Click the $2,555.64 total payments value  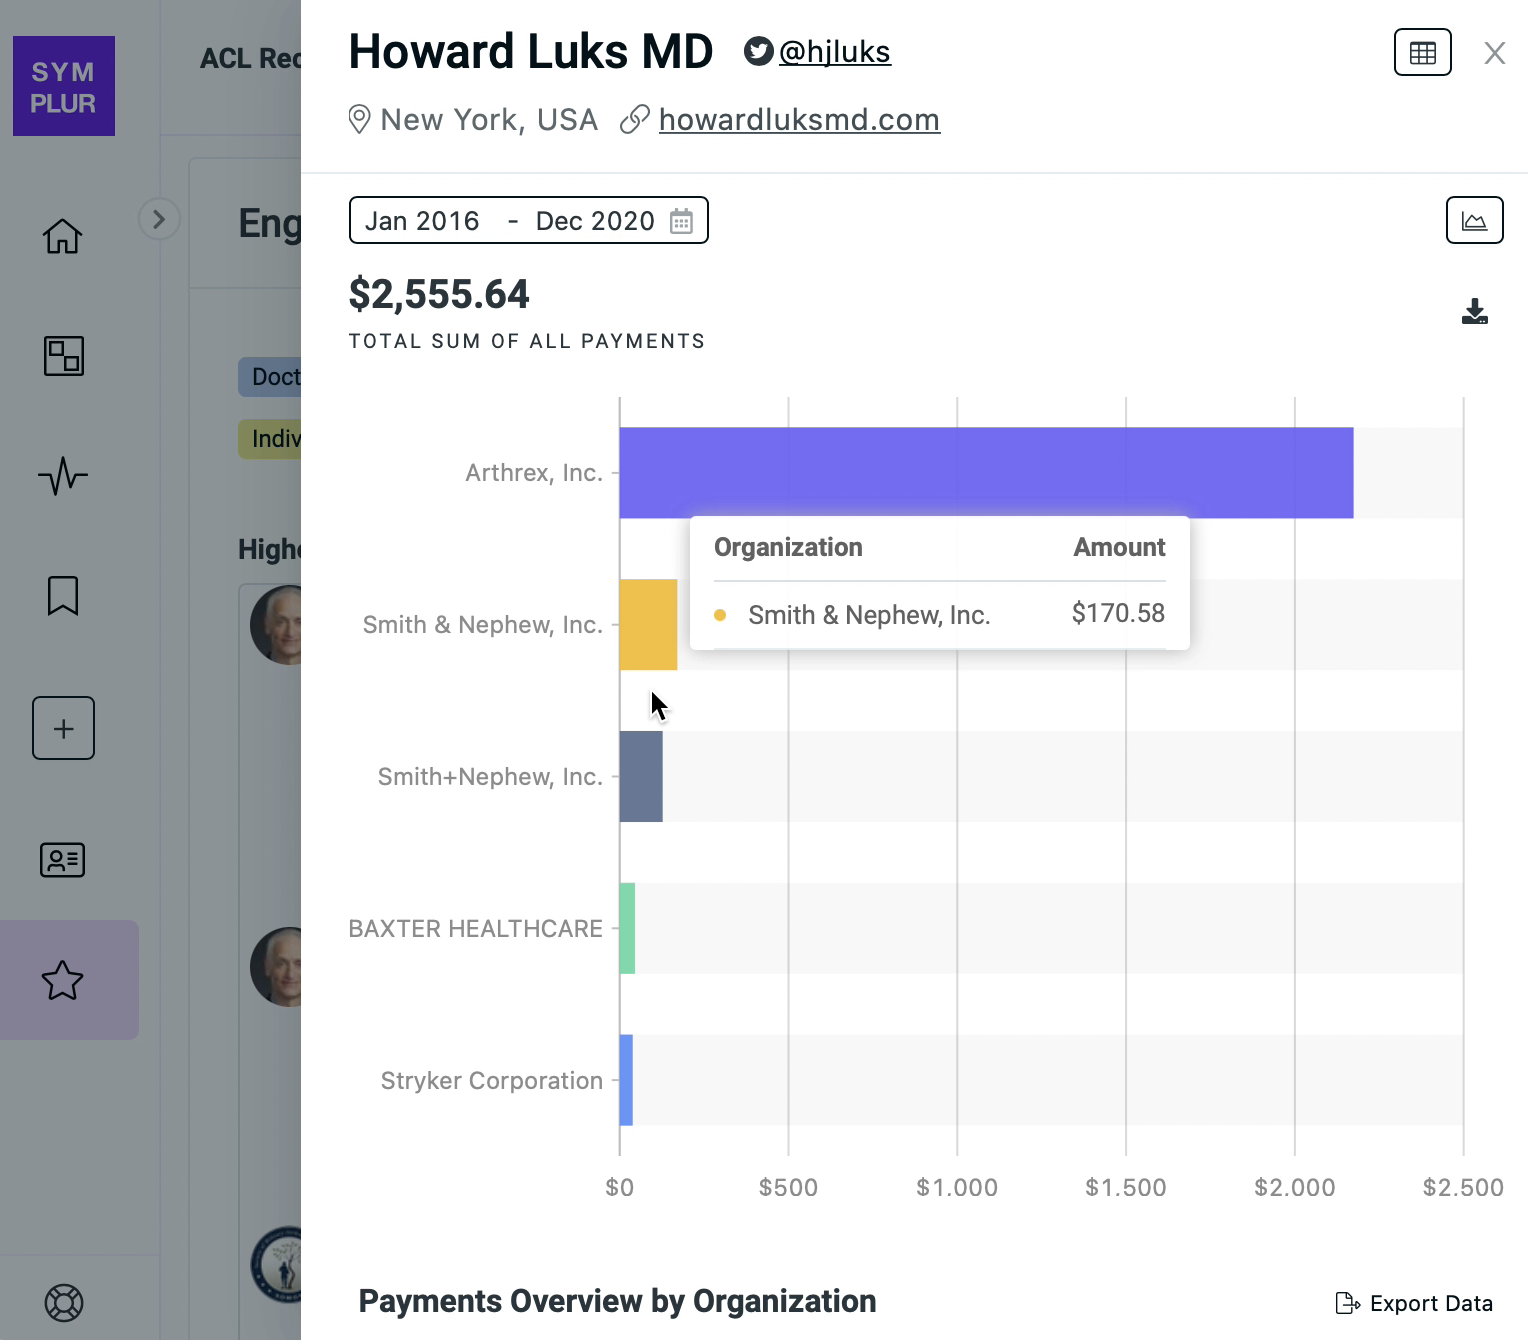[x=439, y=294]
